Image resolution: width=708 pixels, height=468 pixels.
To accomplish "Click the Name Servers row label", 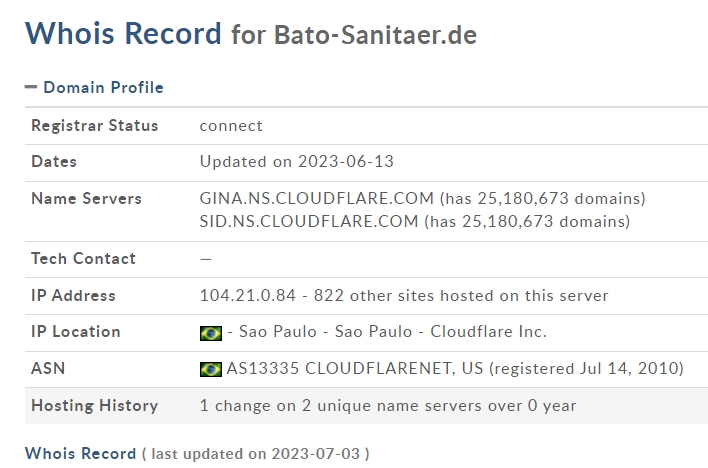I will 86,199.
